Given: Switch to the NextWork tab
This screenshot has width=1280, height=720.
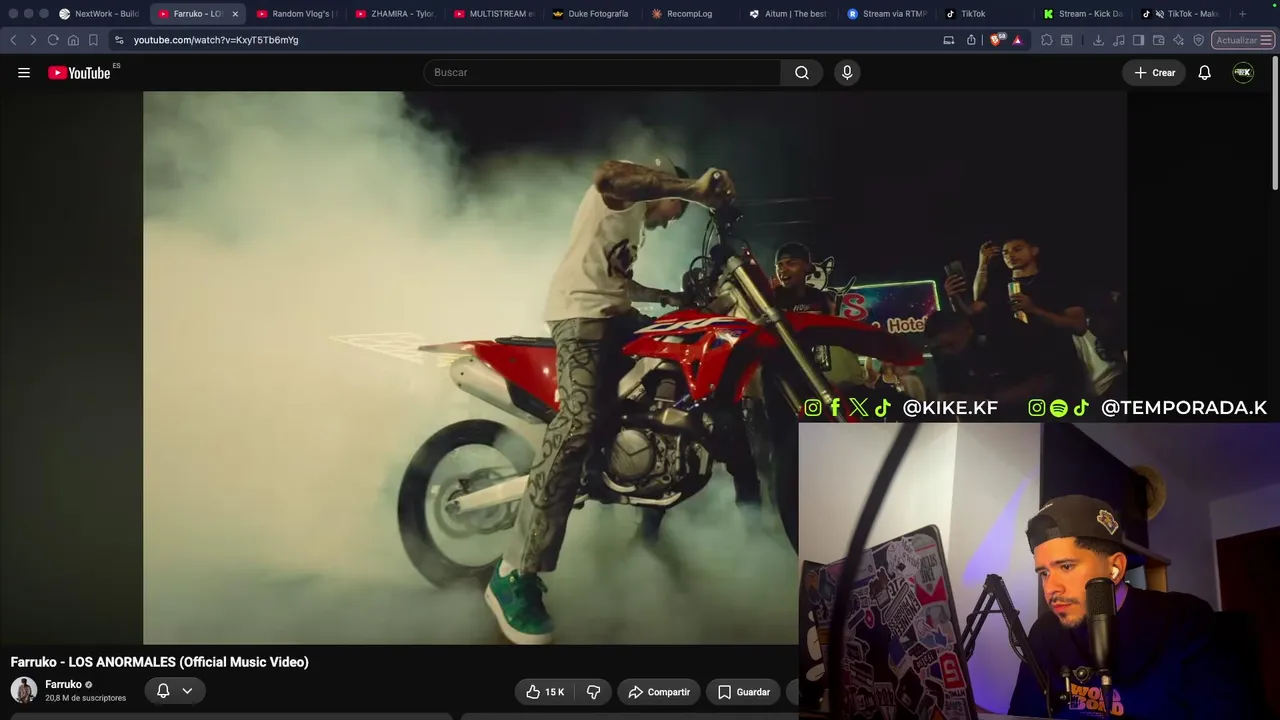Looking at the screenshot, I should [100, 14].
